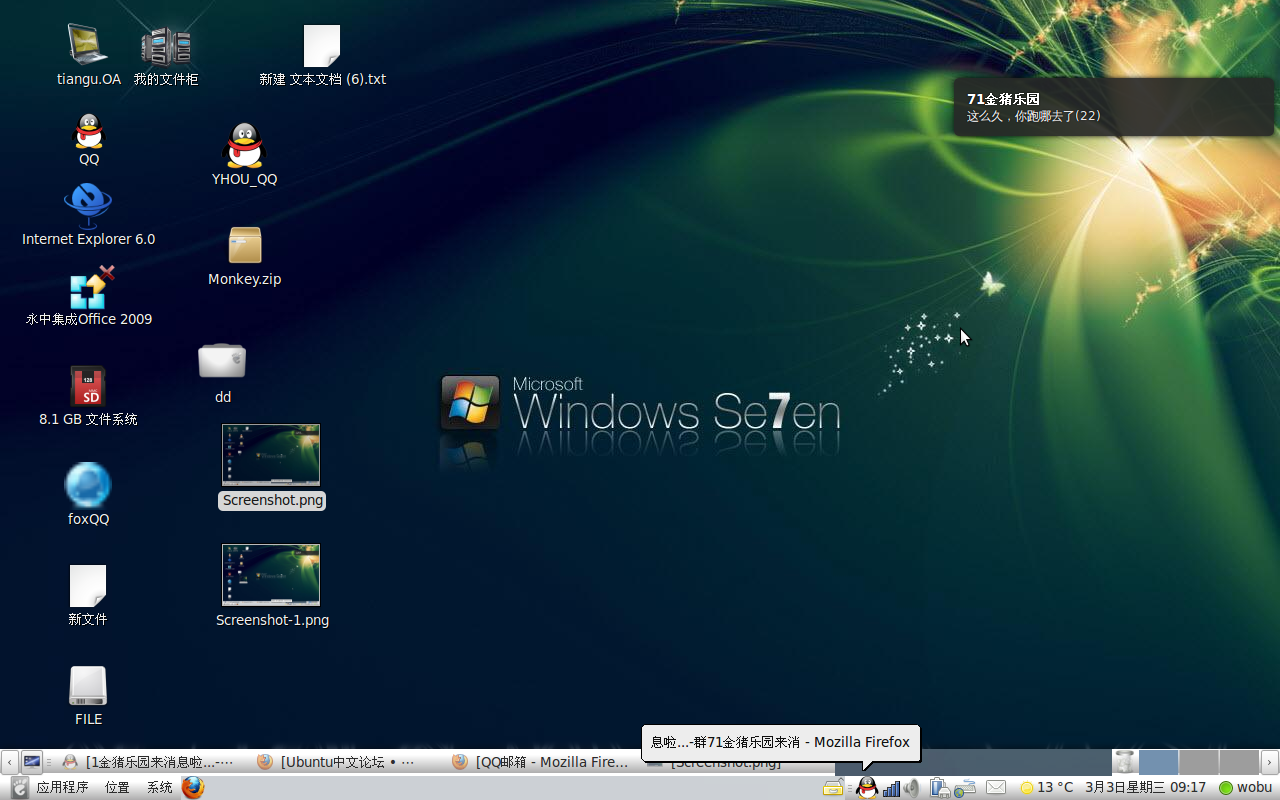Click the show desktop button in panel
The image size is (1280, 800).
(x=32, y=762)
